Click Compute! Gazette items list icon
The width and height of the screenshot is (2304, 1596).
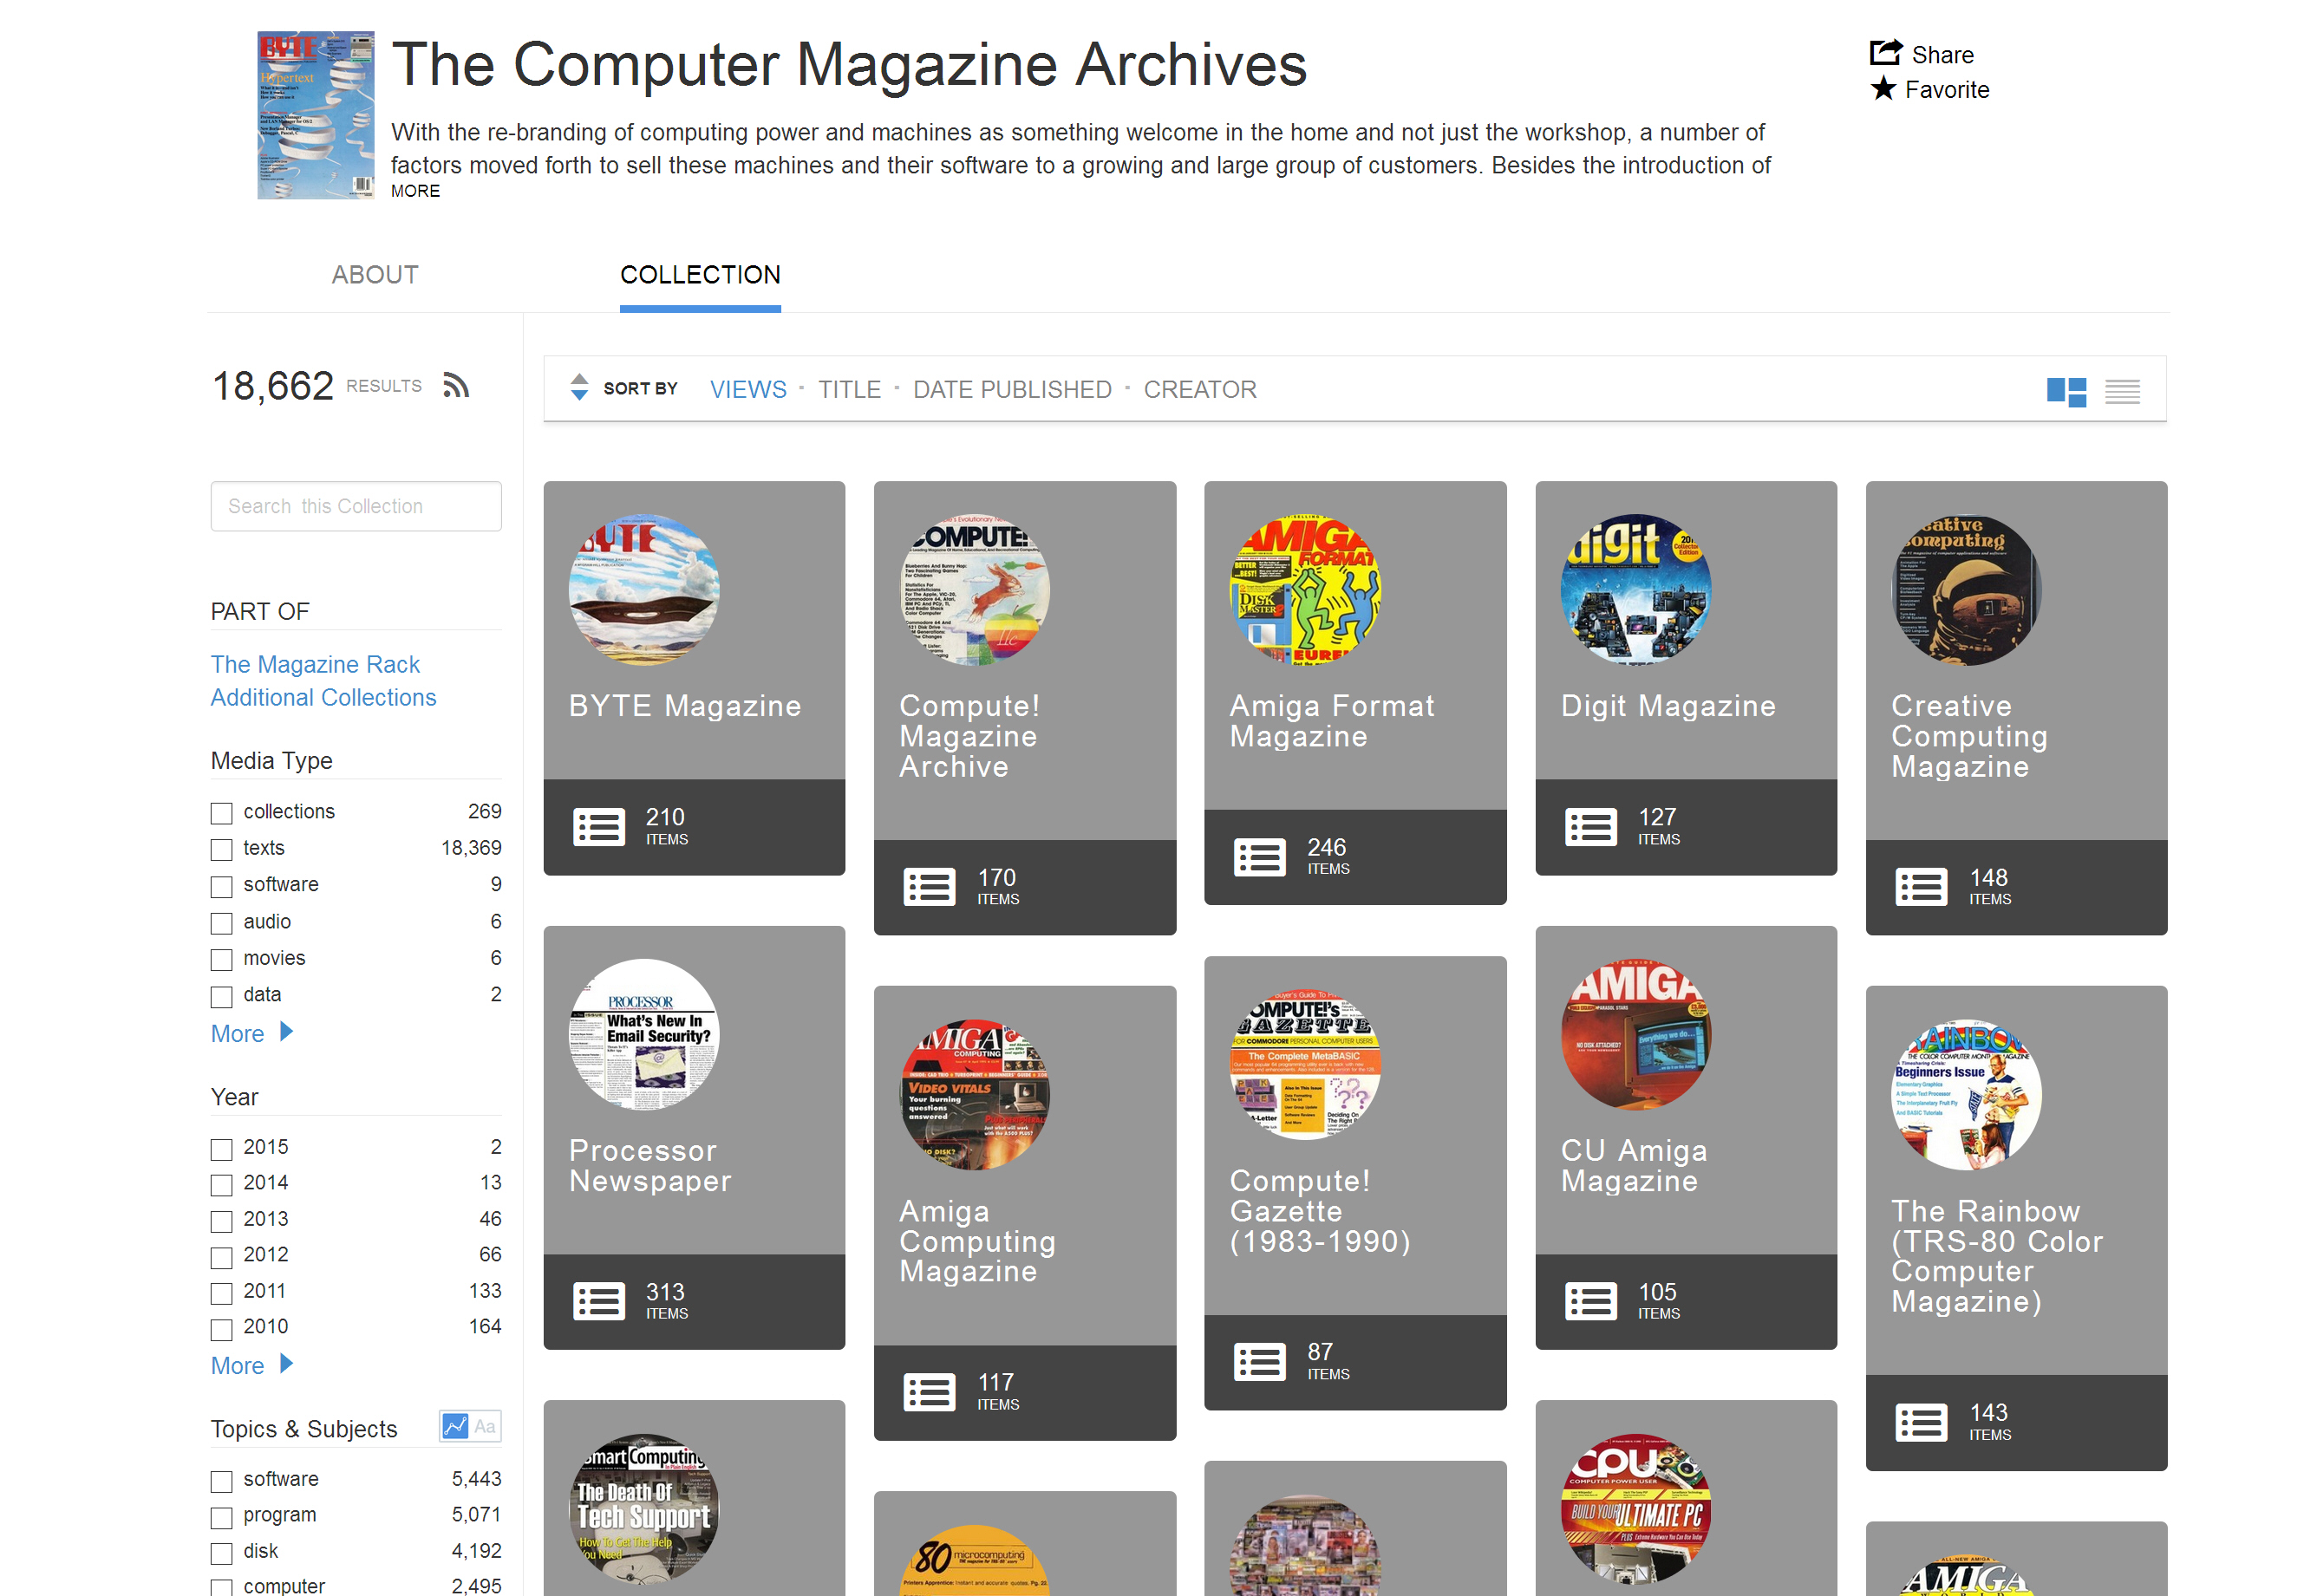tap(1259, 1362)
